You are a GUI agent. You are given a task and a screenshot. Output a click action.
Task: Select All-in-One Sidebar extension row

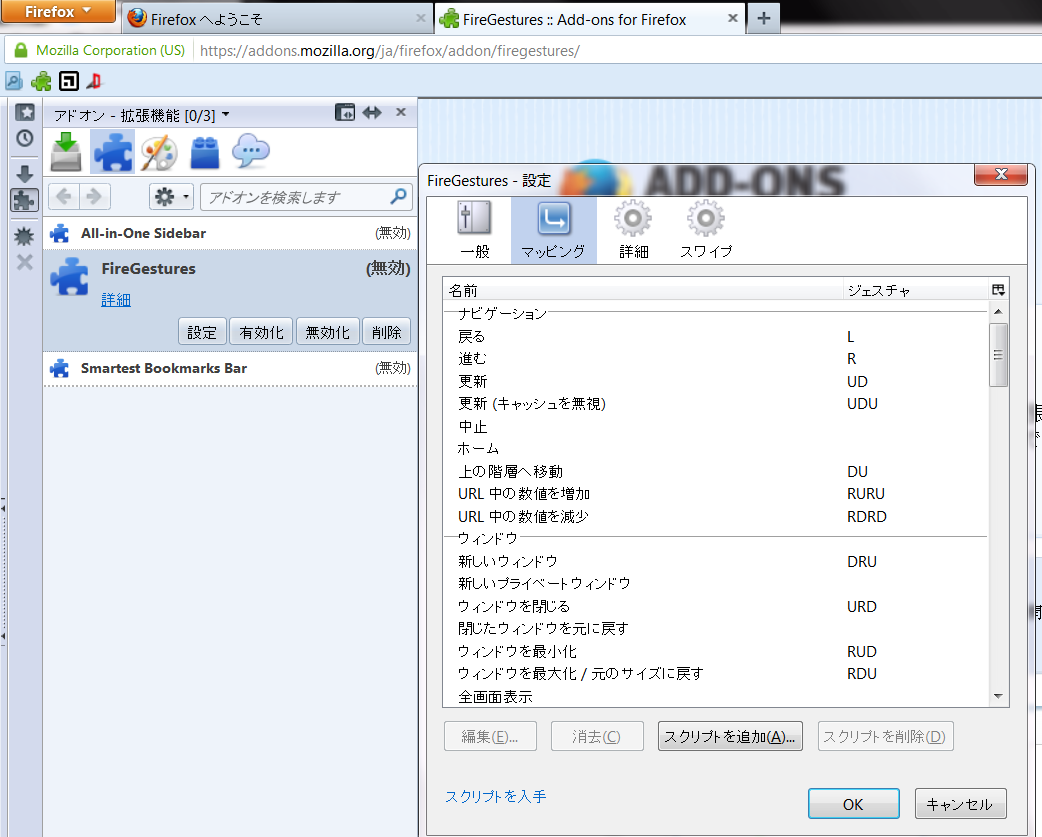230,233
